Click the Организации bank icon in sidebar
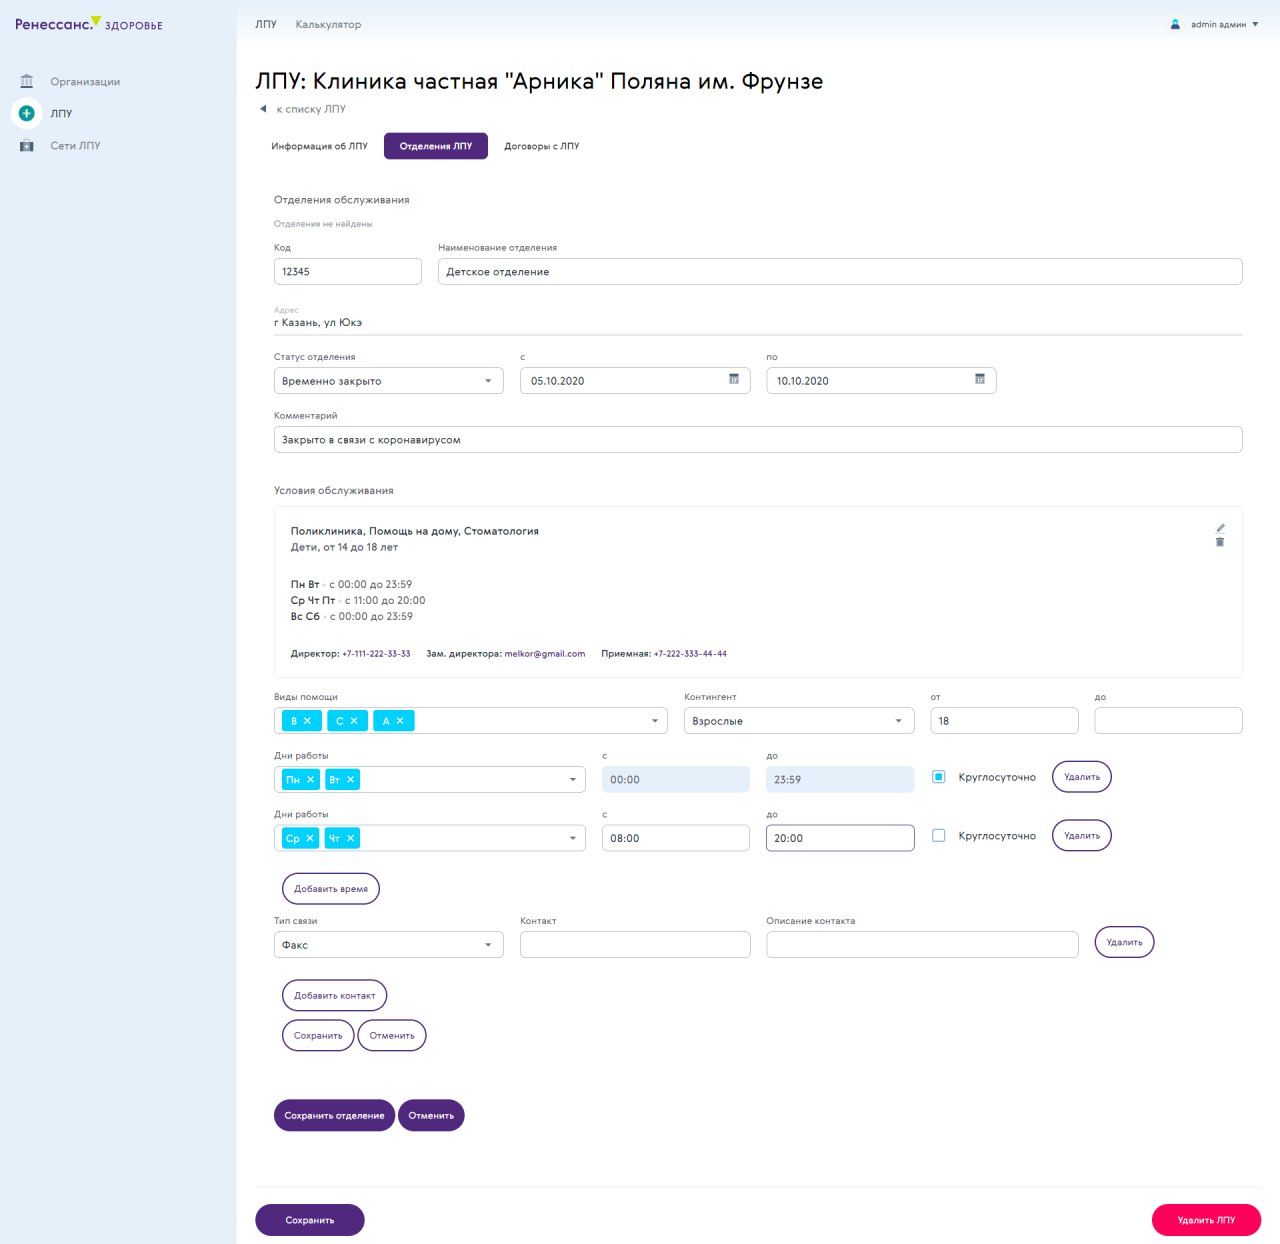The image size is (1280, 1244). tap(27, 81)
